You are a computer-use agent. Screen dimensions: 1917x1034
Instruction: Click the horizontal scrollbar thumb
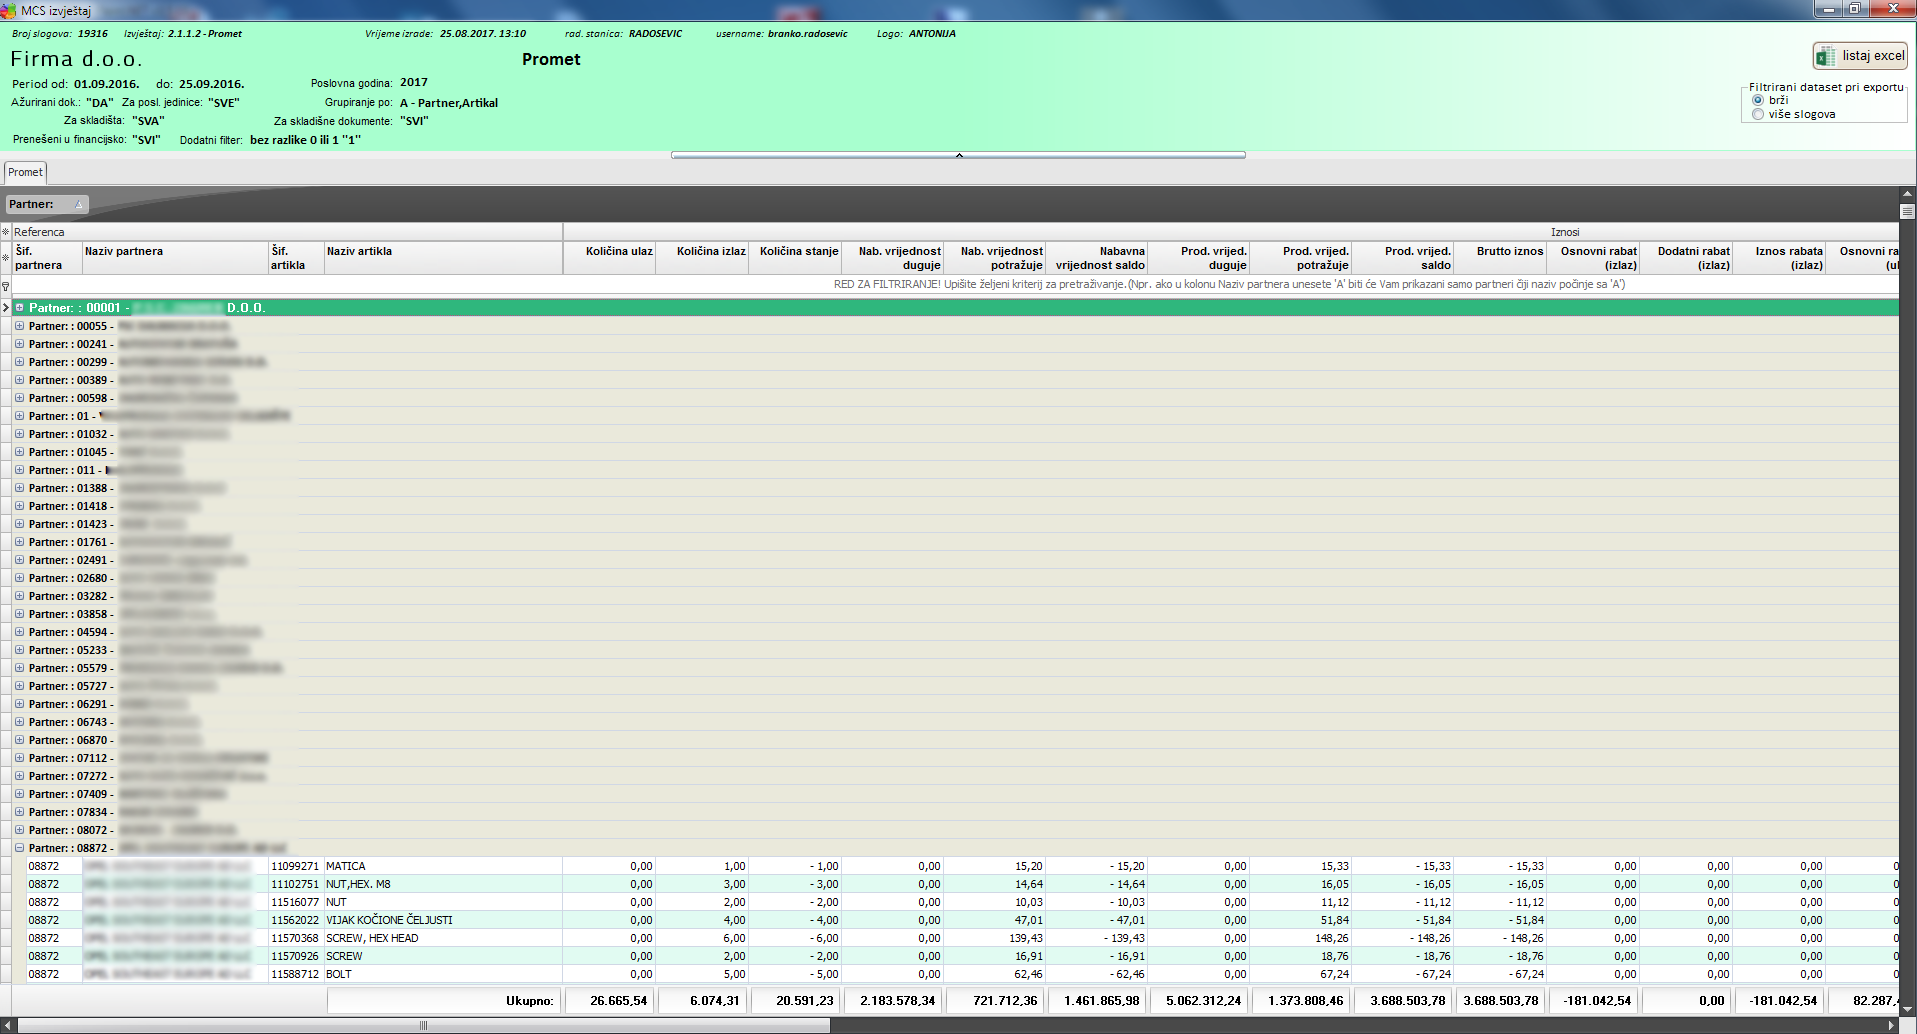click(x=424, y=1026)
